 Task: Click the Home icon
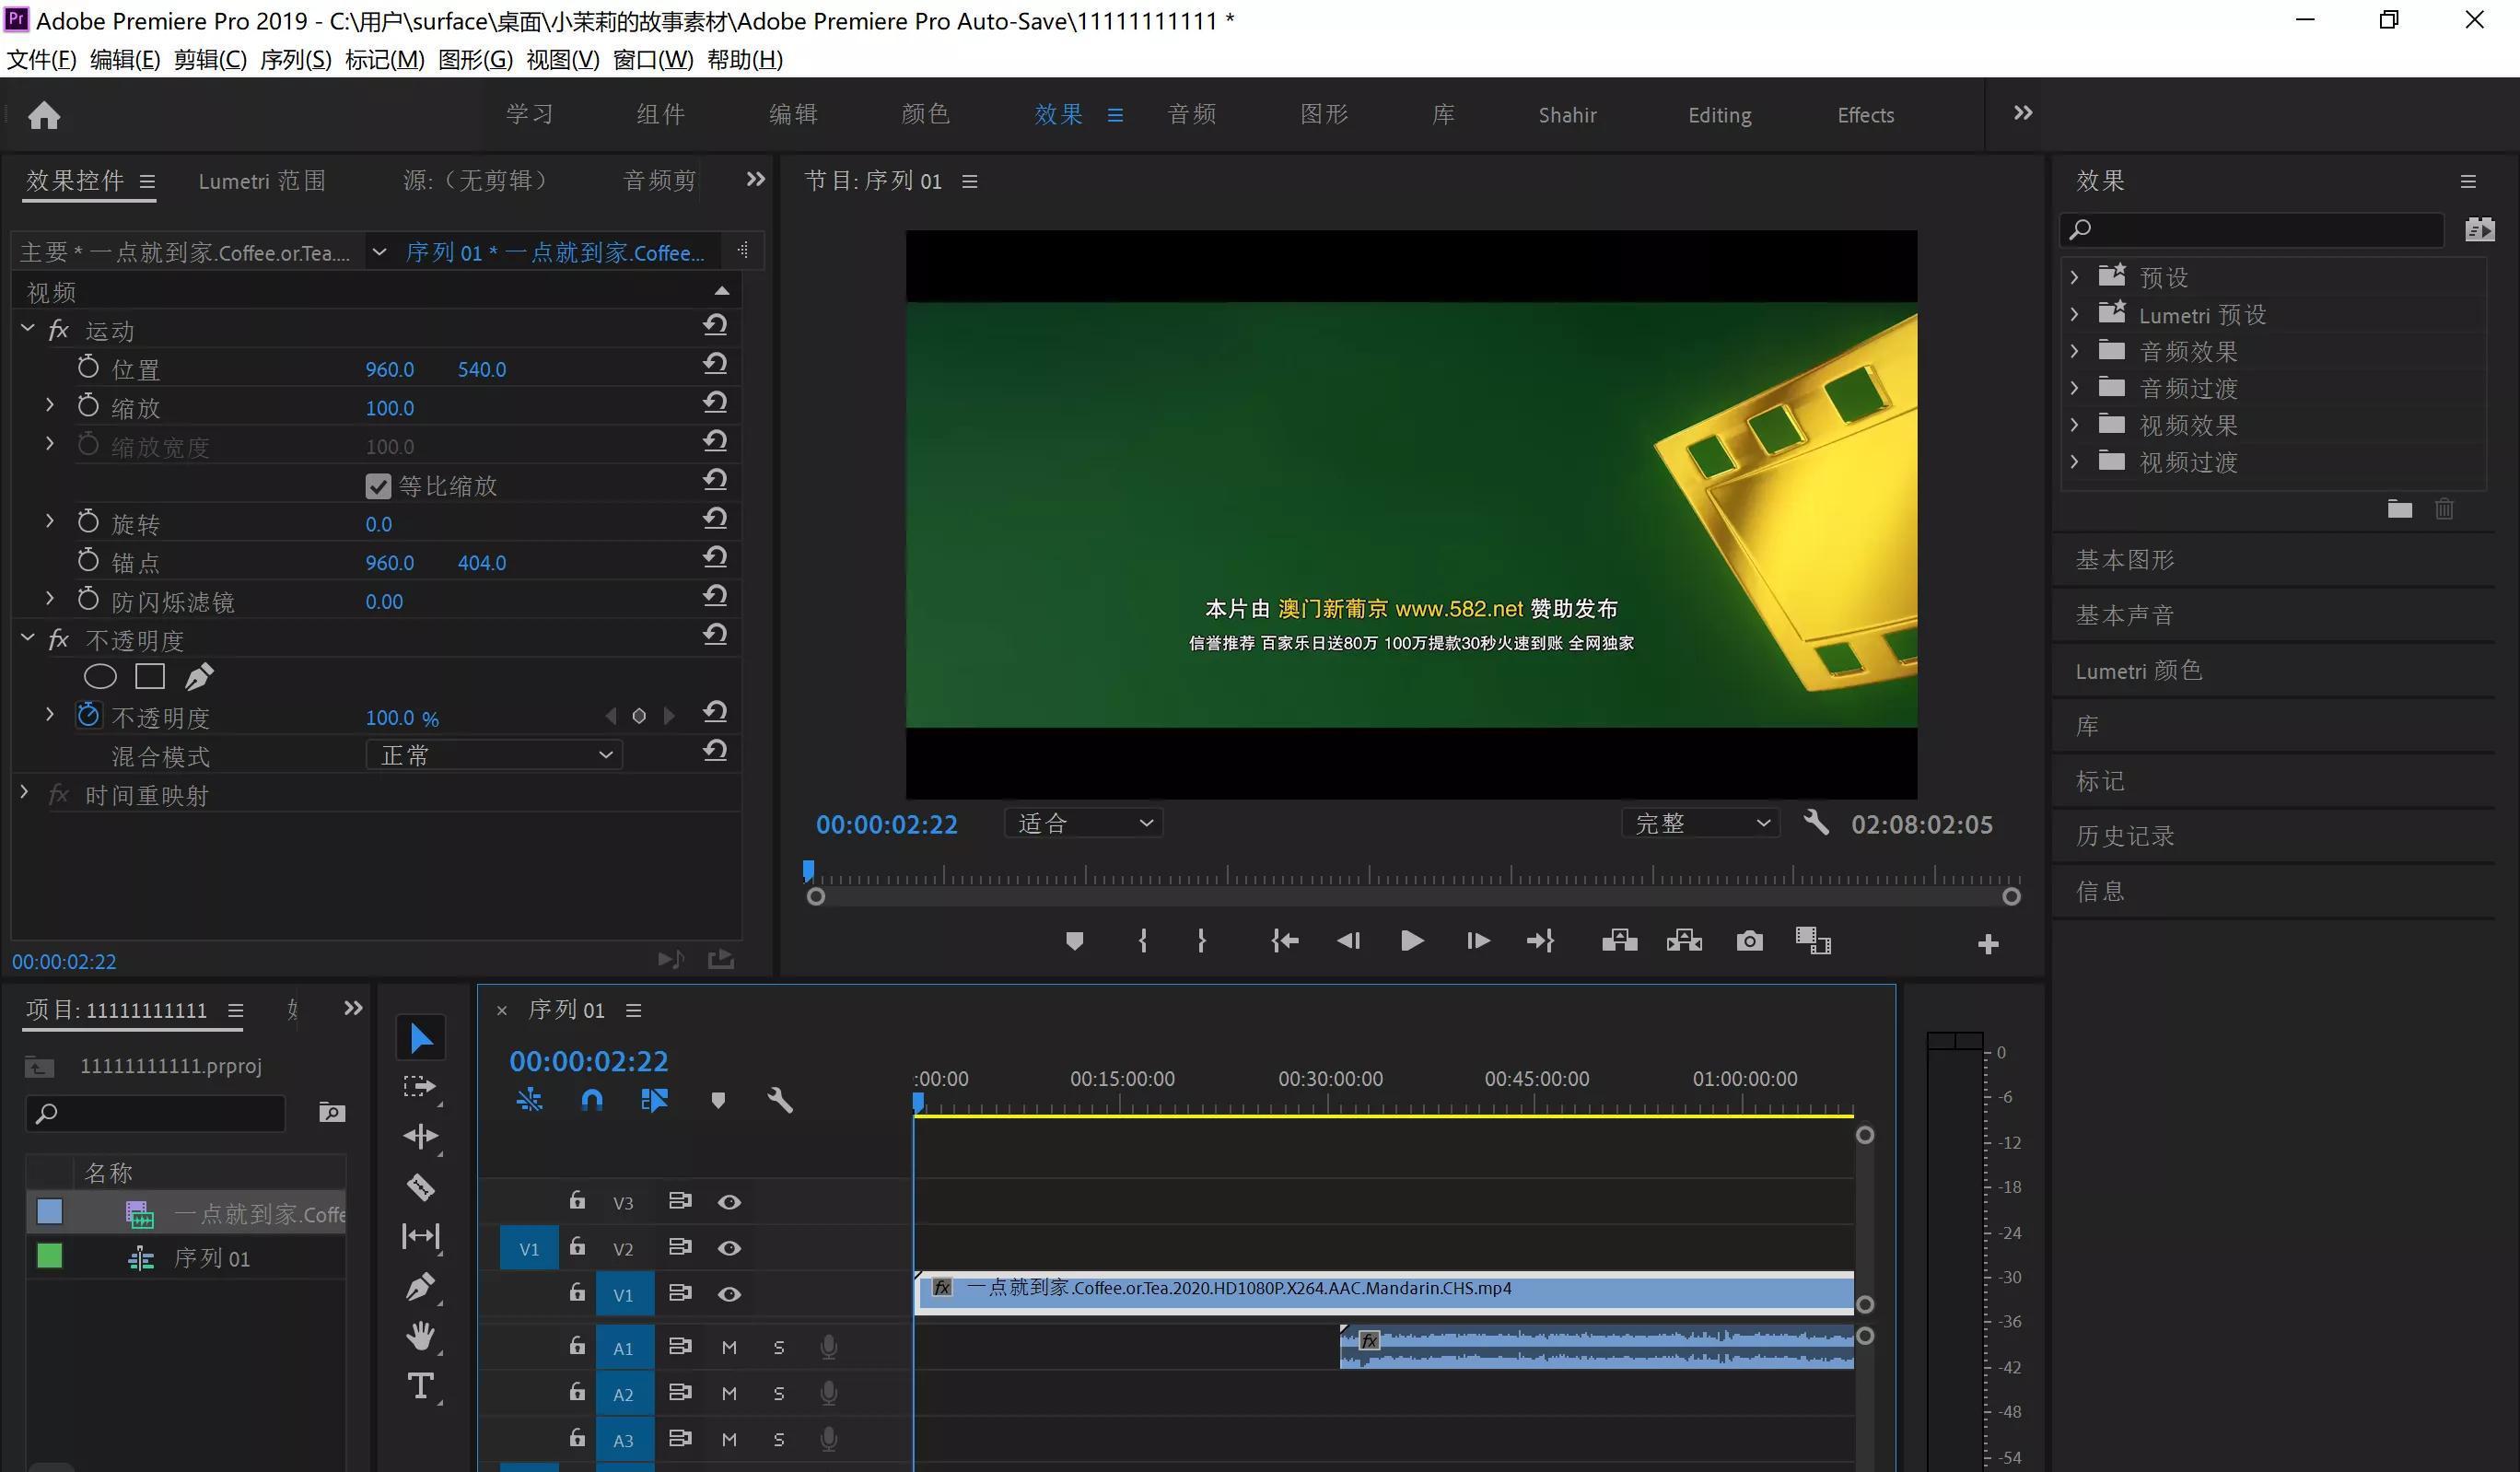(x=44, y=115)
